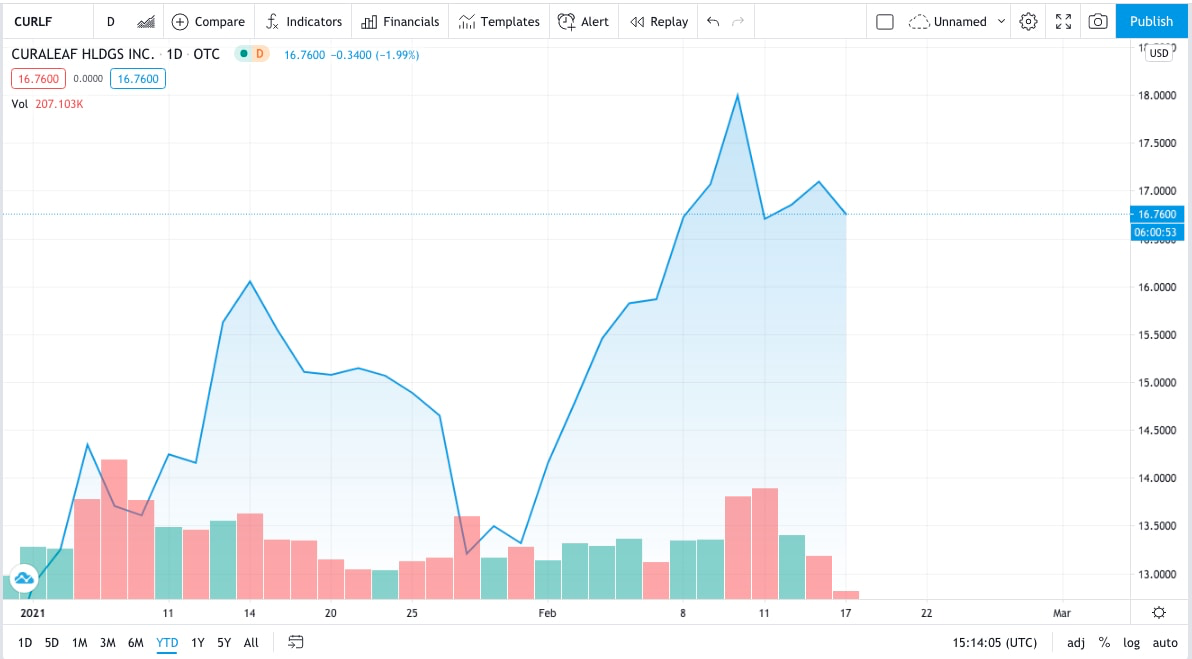Select the 5Y time range
The image size is (1192, 659).
click(x=224, y=643)
